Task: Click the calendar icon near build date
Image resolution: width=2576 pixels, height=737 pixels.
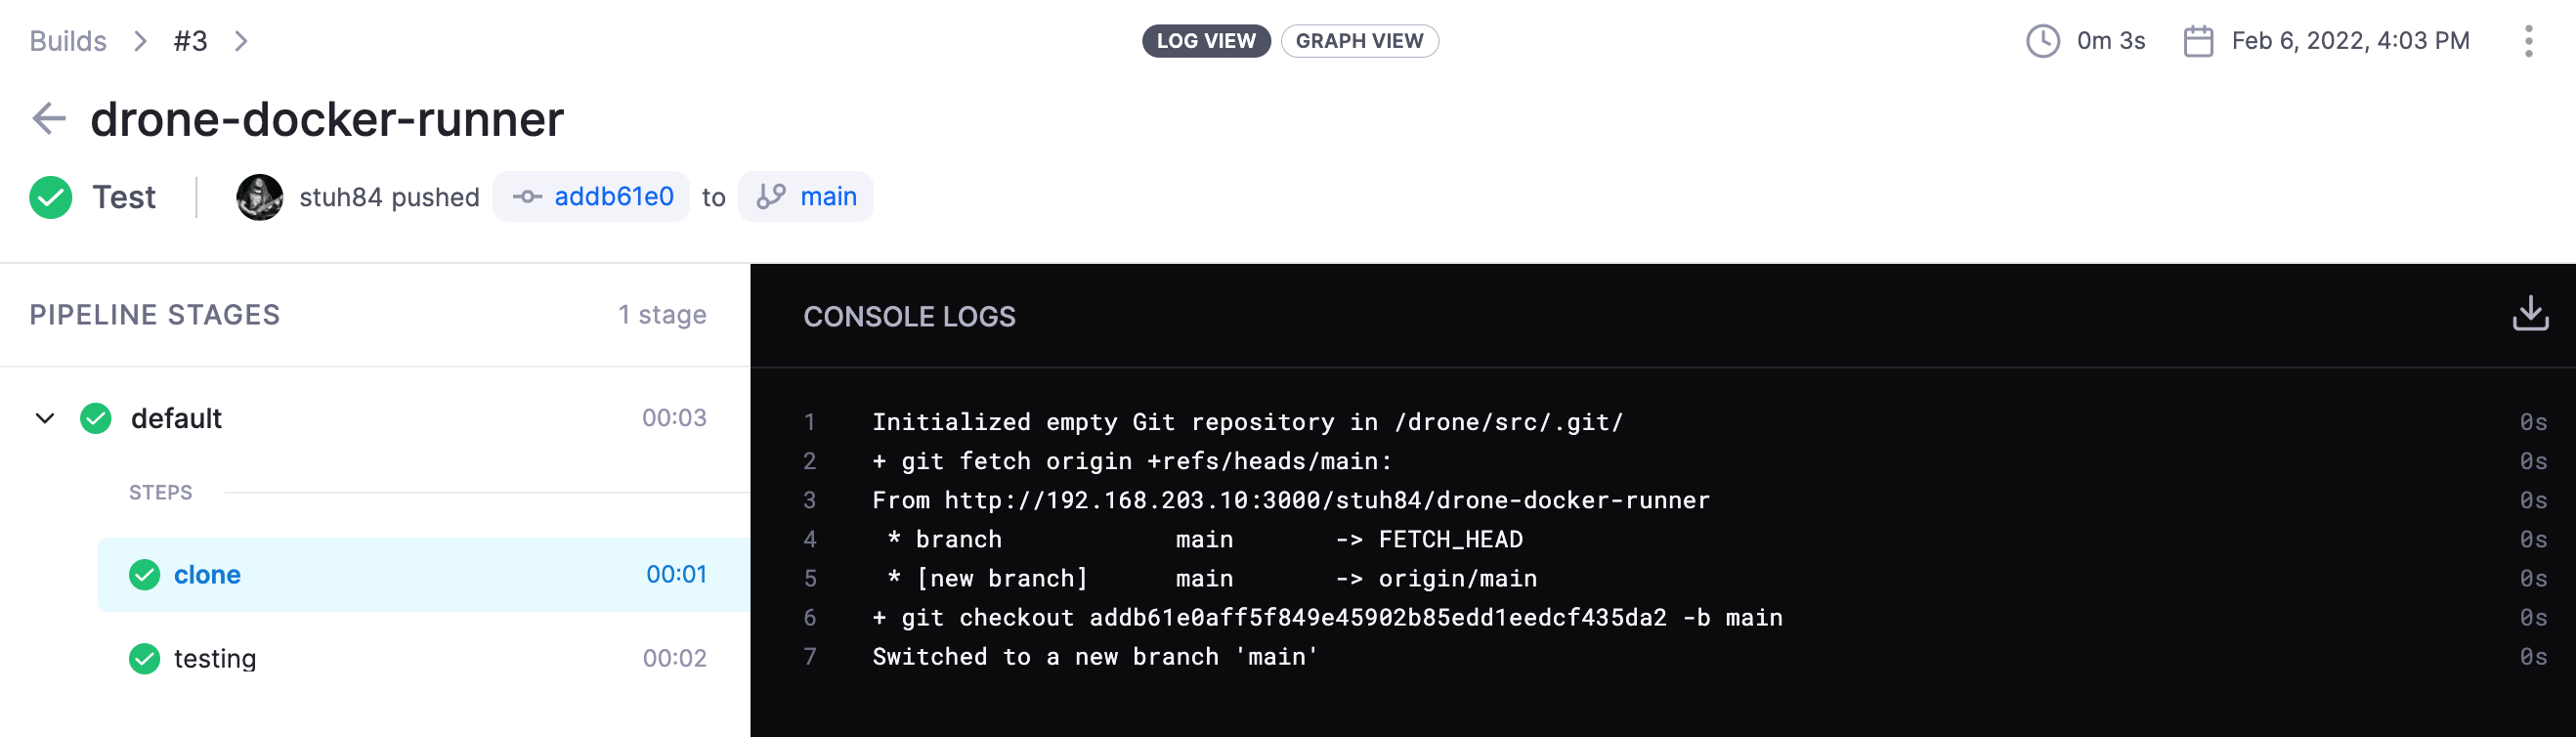Action: click(2197, 41)
